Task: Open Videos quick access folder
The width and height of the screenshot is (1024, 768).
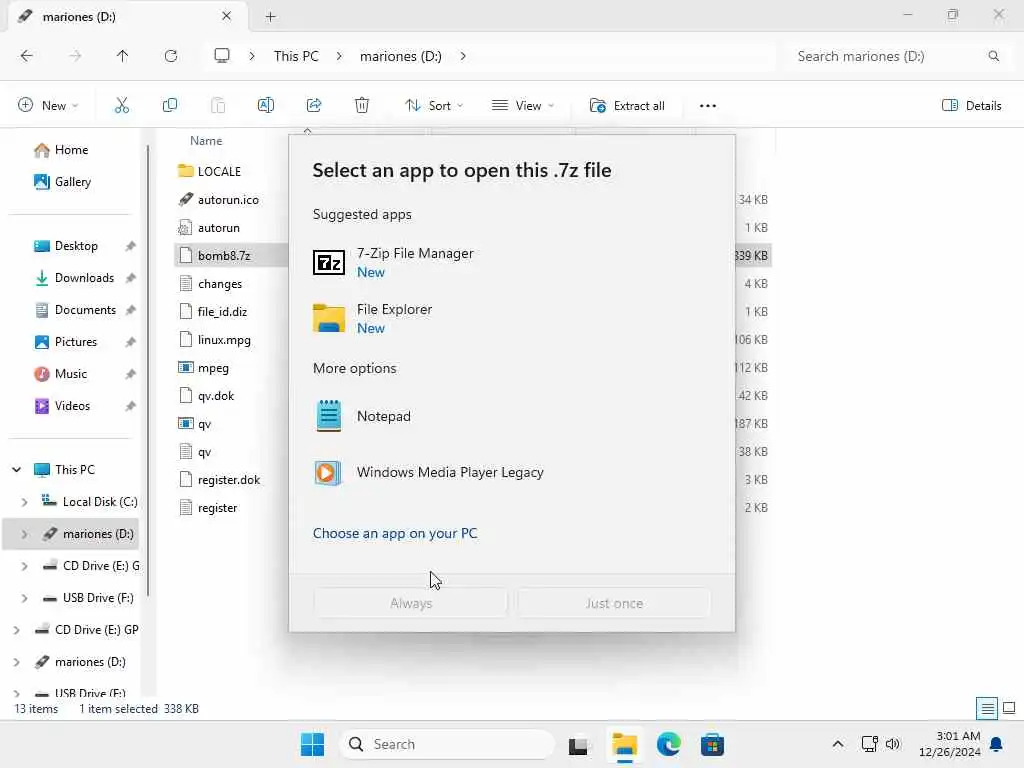Action: [x=72, y=406]
